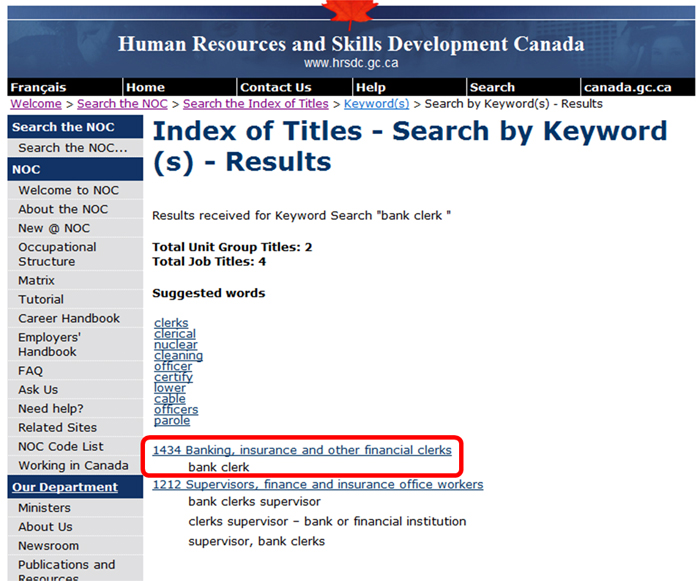The image size is (700, 581).
Task: Open 1434 Banking, insurance financial clerks
Action: [x=302, y=450]
